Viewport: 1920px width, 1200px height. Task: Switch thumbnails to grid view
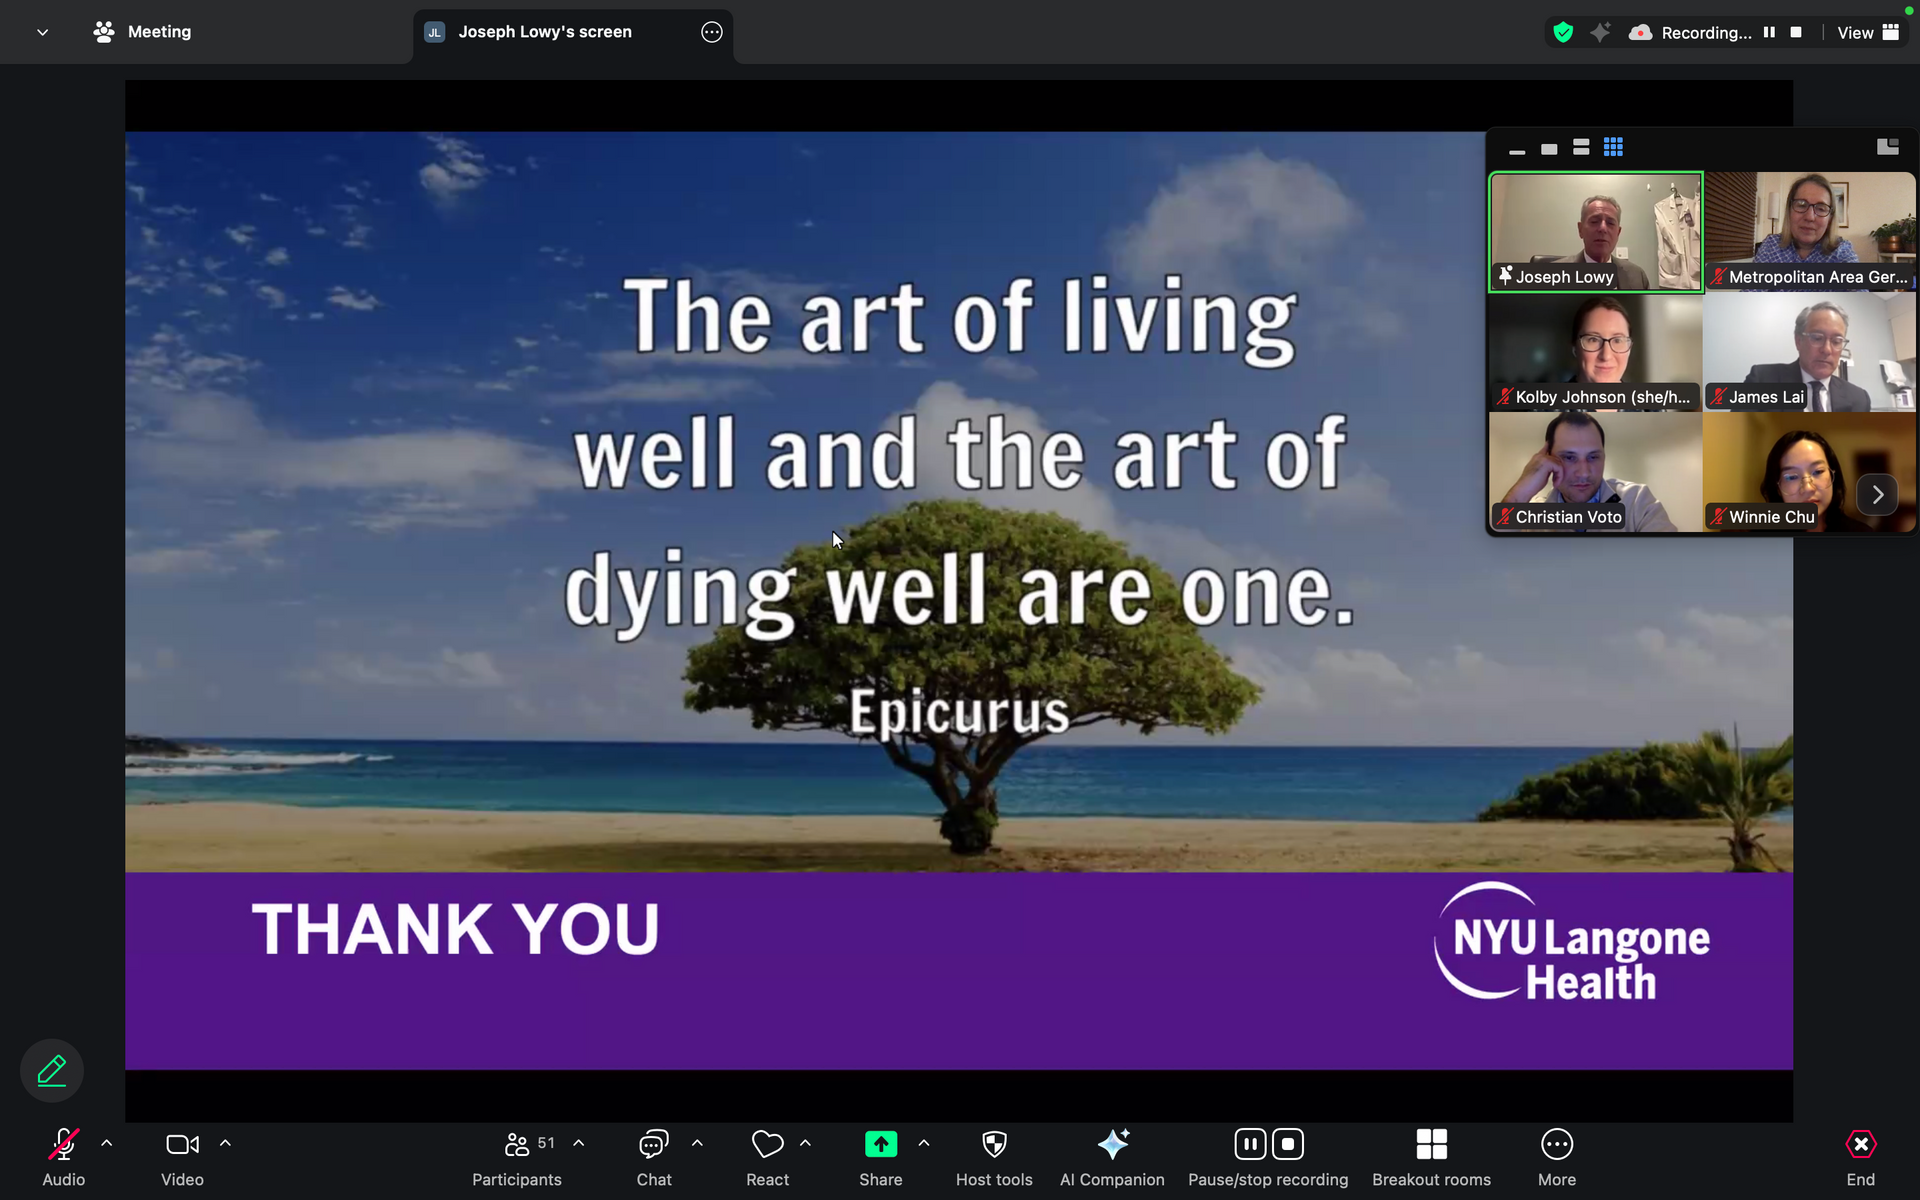[x=1613, y=147]
